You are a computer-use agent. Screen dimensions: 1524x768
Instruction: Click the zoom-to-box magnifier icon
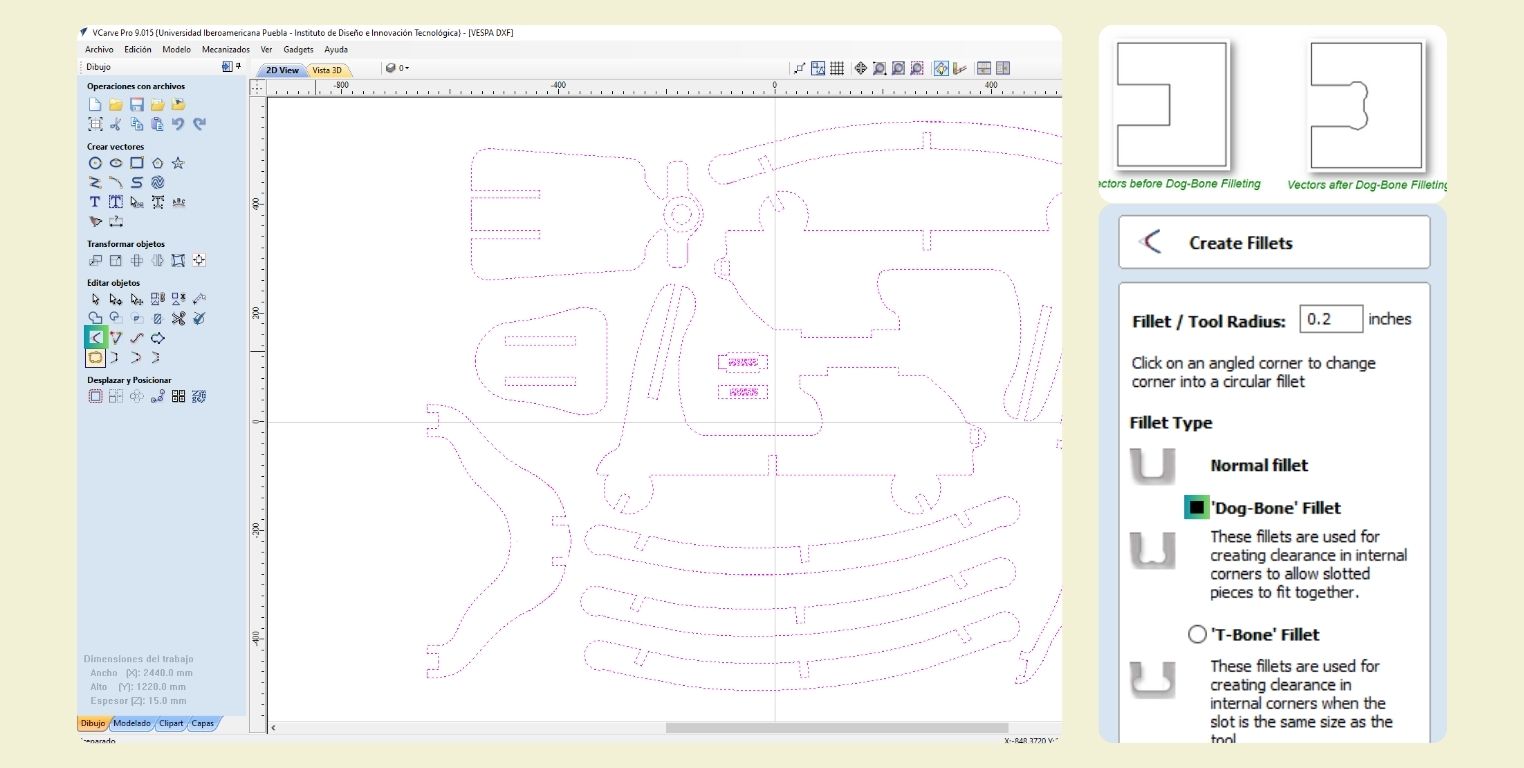(x=879, y=68)
